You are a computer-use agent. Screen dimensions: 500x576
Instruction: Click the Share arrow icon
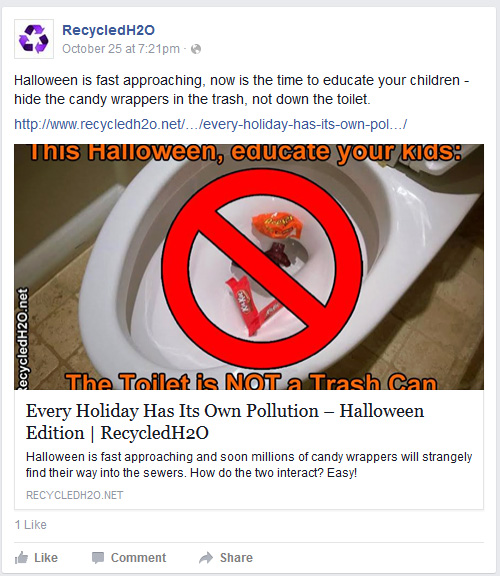tap(206, 558)
